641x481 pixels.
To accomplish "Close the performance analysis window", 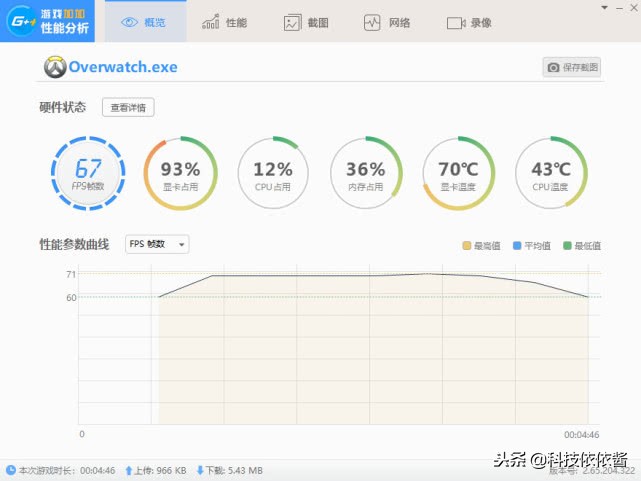I will point(634,8).
